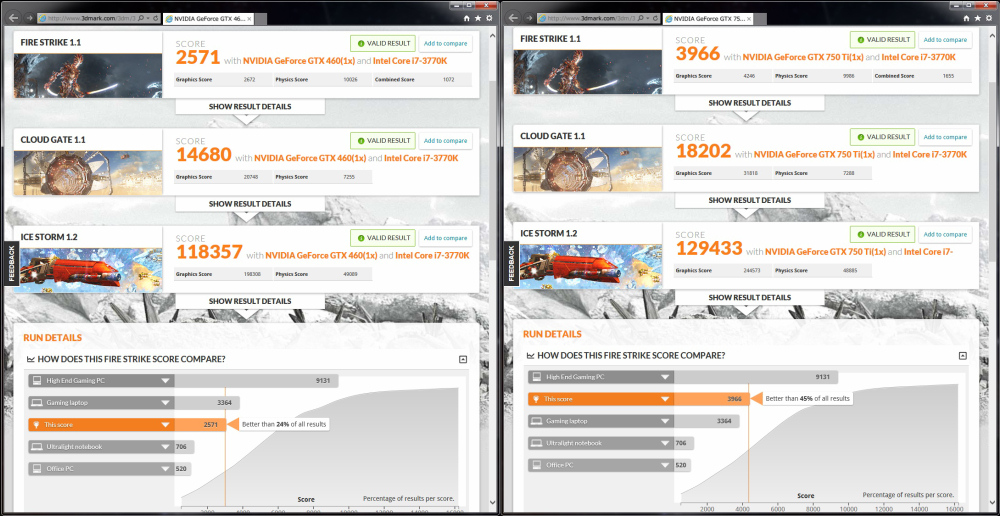Go forward in the right browser window
The image size is (1000, 516).
pyautogui.click(x=529, y=18)
